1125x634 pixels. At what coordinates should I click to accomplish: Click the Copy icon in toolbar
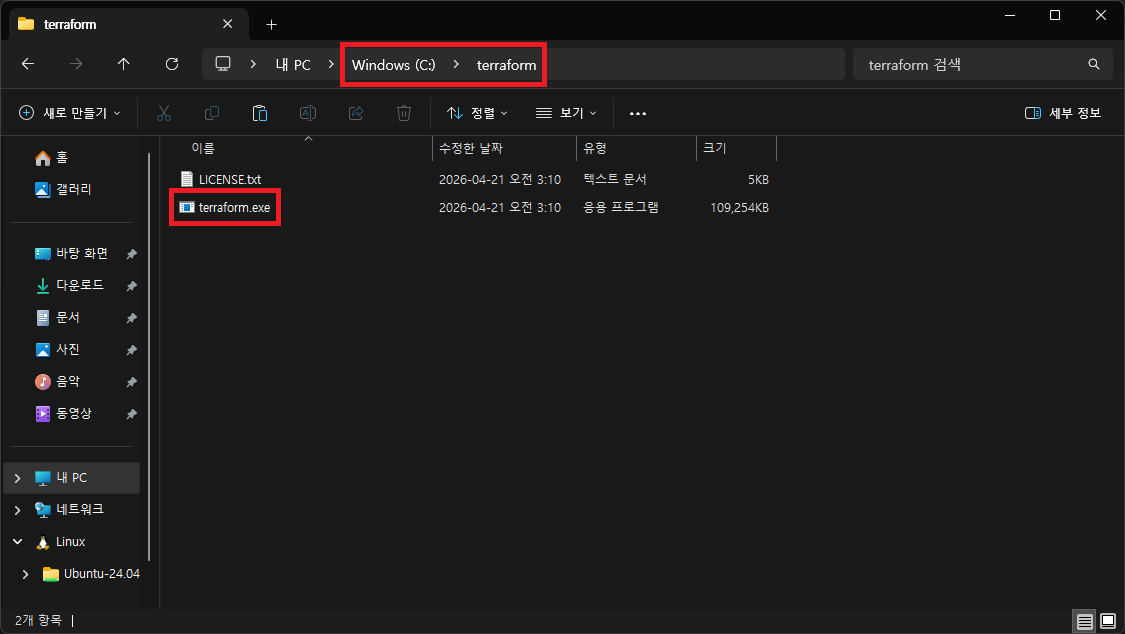click(212, 113)
